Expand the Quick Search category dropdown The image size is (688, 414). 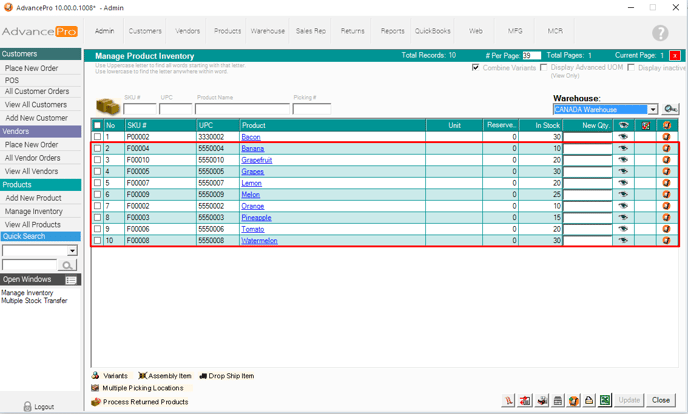coord(72,251)
